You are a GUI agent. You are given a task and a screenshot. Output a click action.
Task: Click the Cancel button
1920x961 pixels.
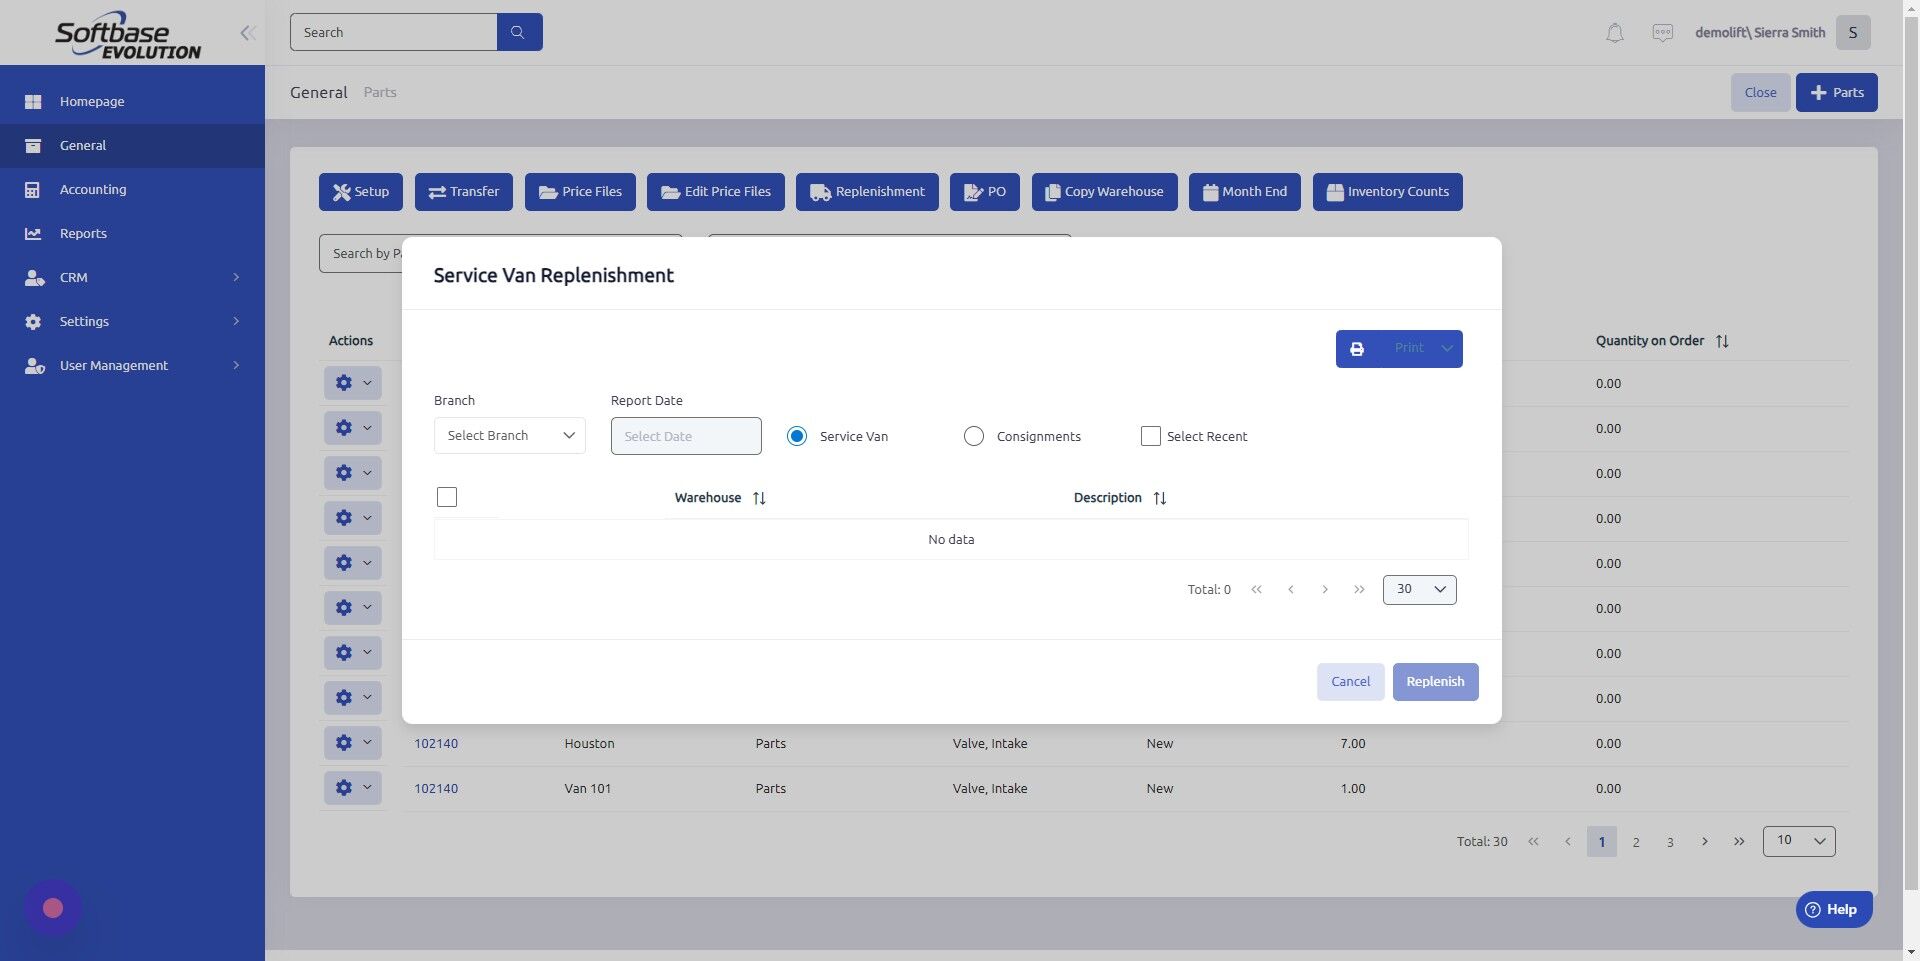1350,681
